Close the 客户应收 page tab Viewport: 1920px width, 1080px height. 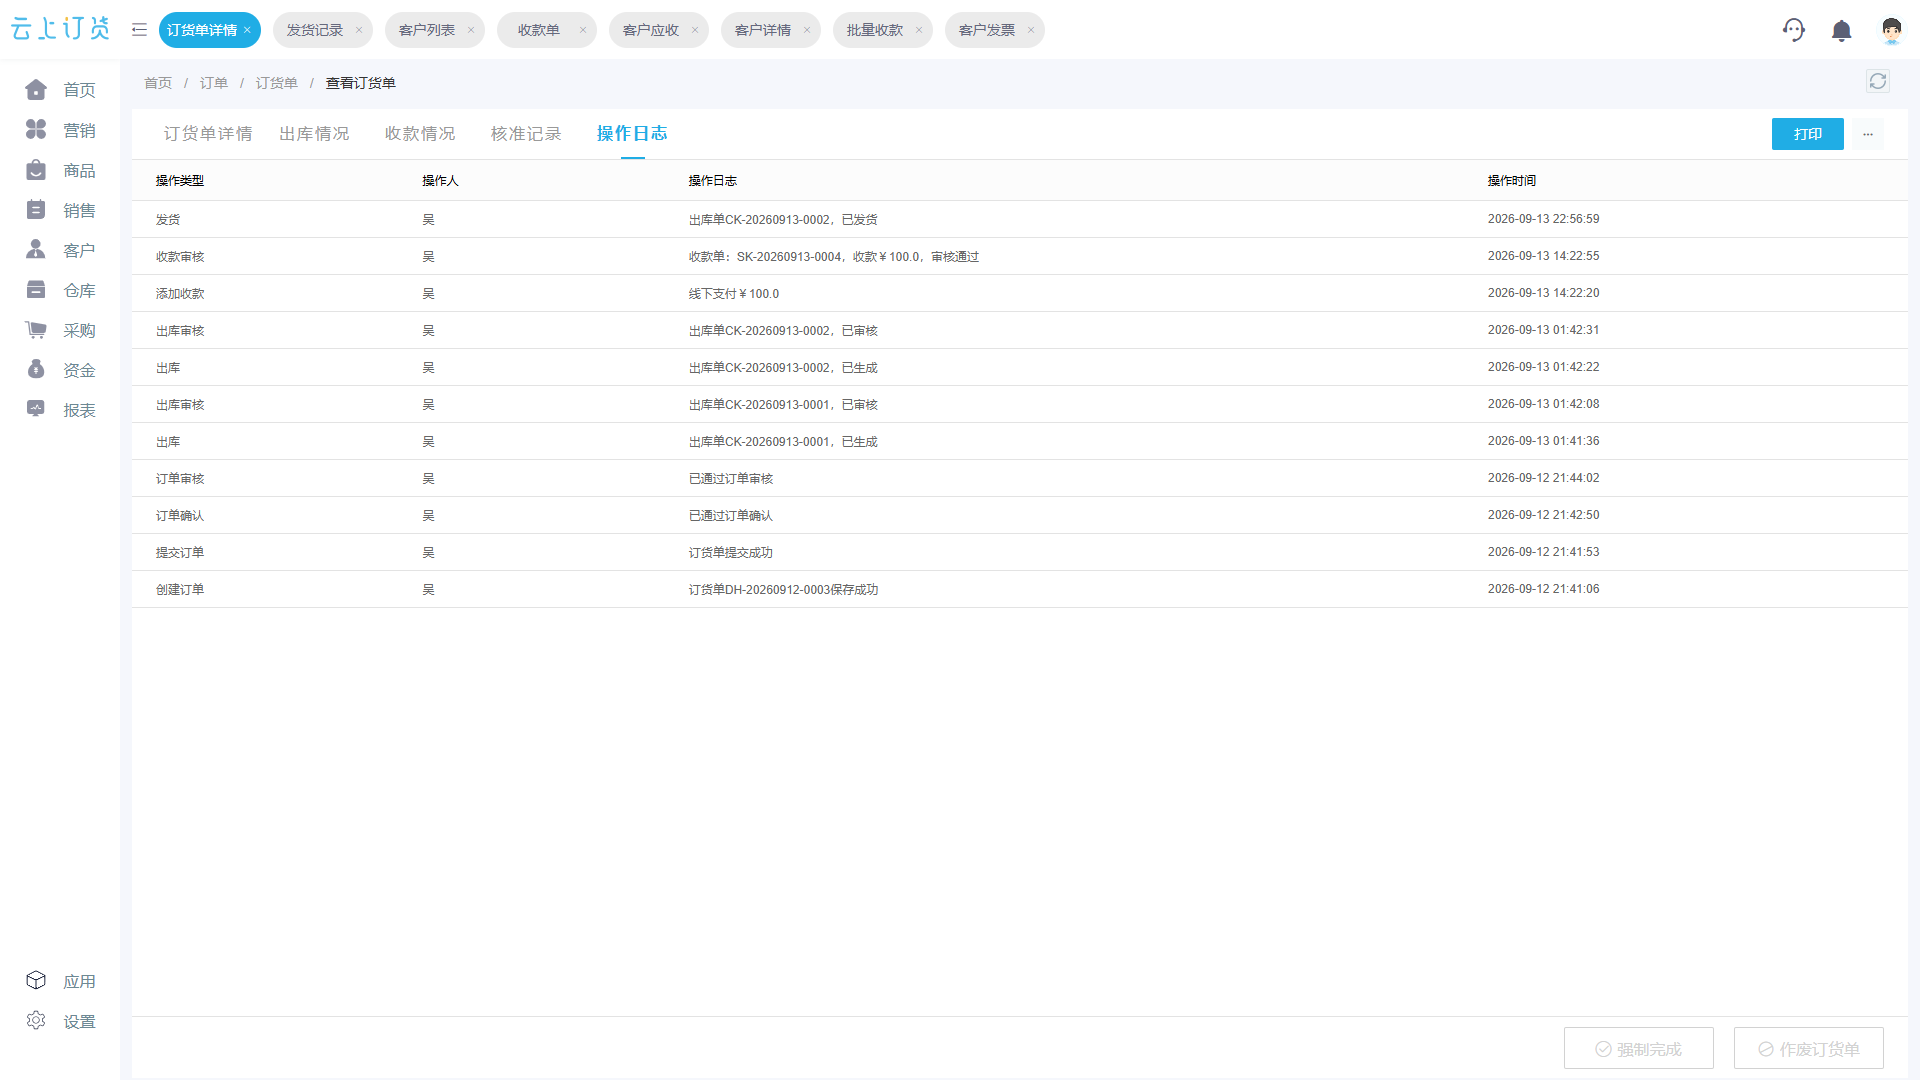pyautogui.click(x=695, y=30)
